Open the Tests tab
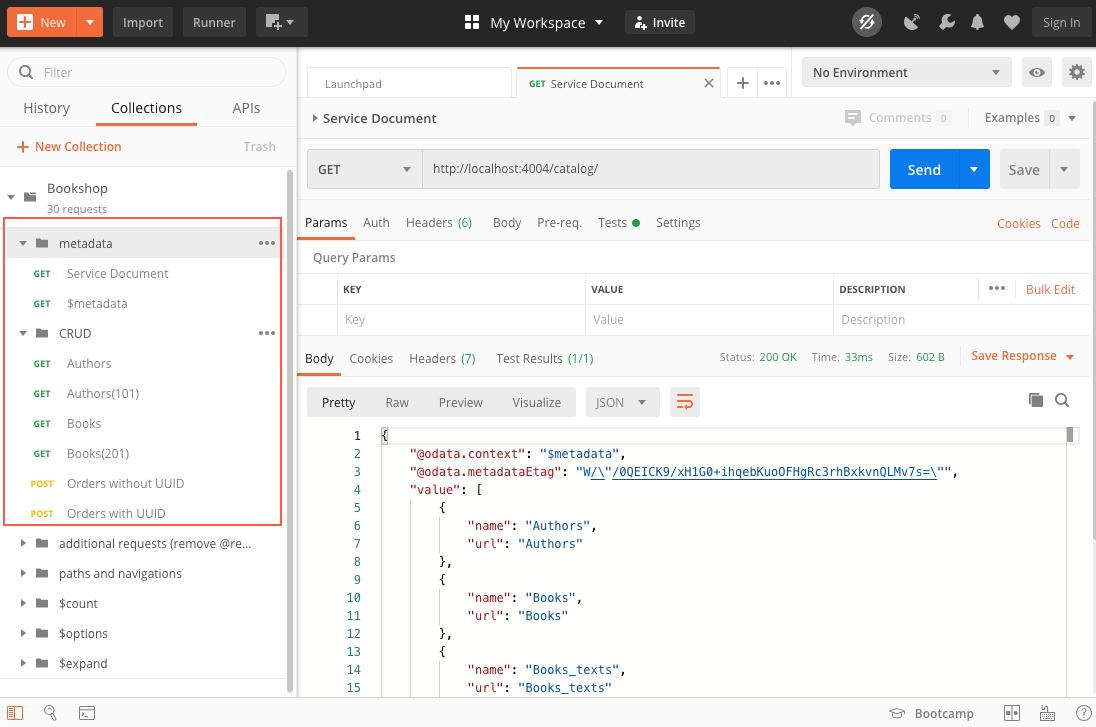Viewport: 1096px width, 727px height. 619,222
